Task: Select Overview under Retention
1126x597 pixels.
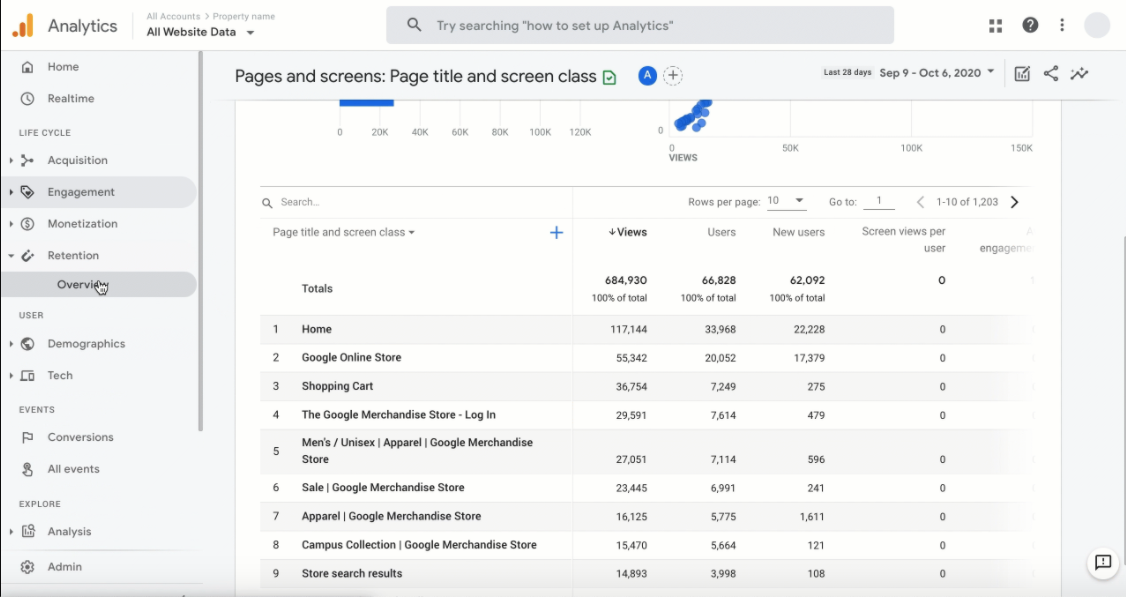Action: (98, 284)
